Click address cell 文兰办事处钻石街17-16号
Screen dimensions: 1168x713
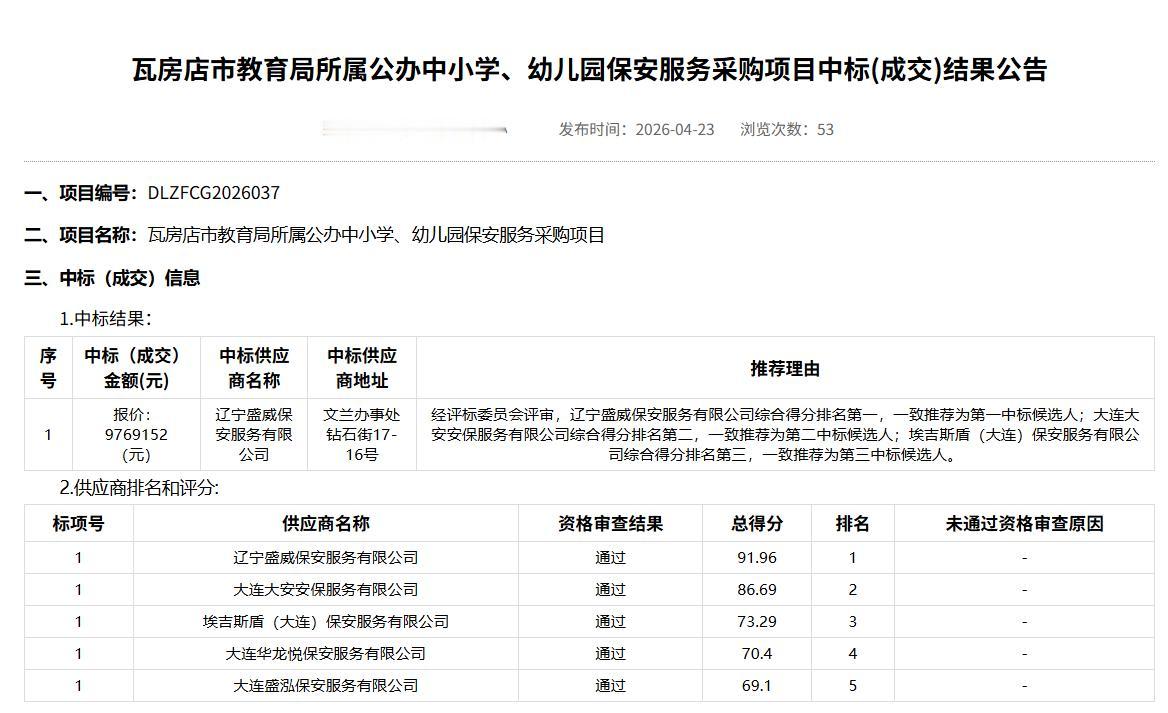click(362, 434)
